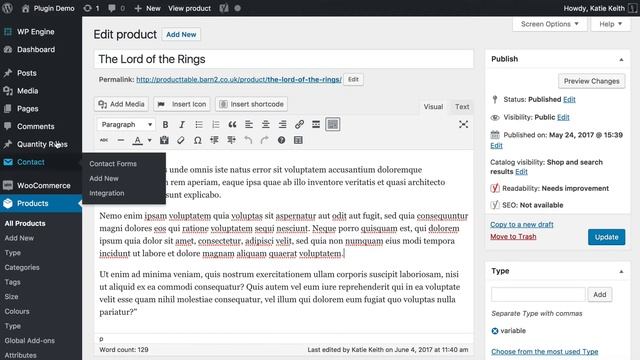Click Add Media button
640x360 pixels.
pyautogui.click(x=122, y=104)
